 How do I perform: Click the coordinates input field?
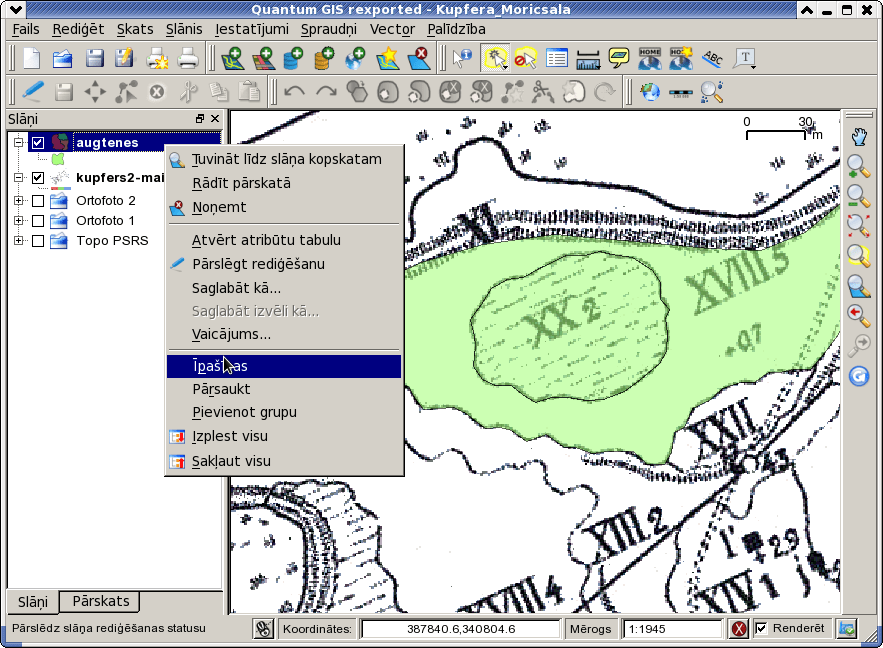coord(461,629)
